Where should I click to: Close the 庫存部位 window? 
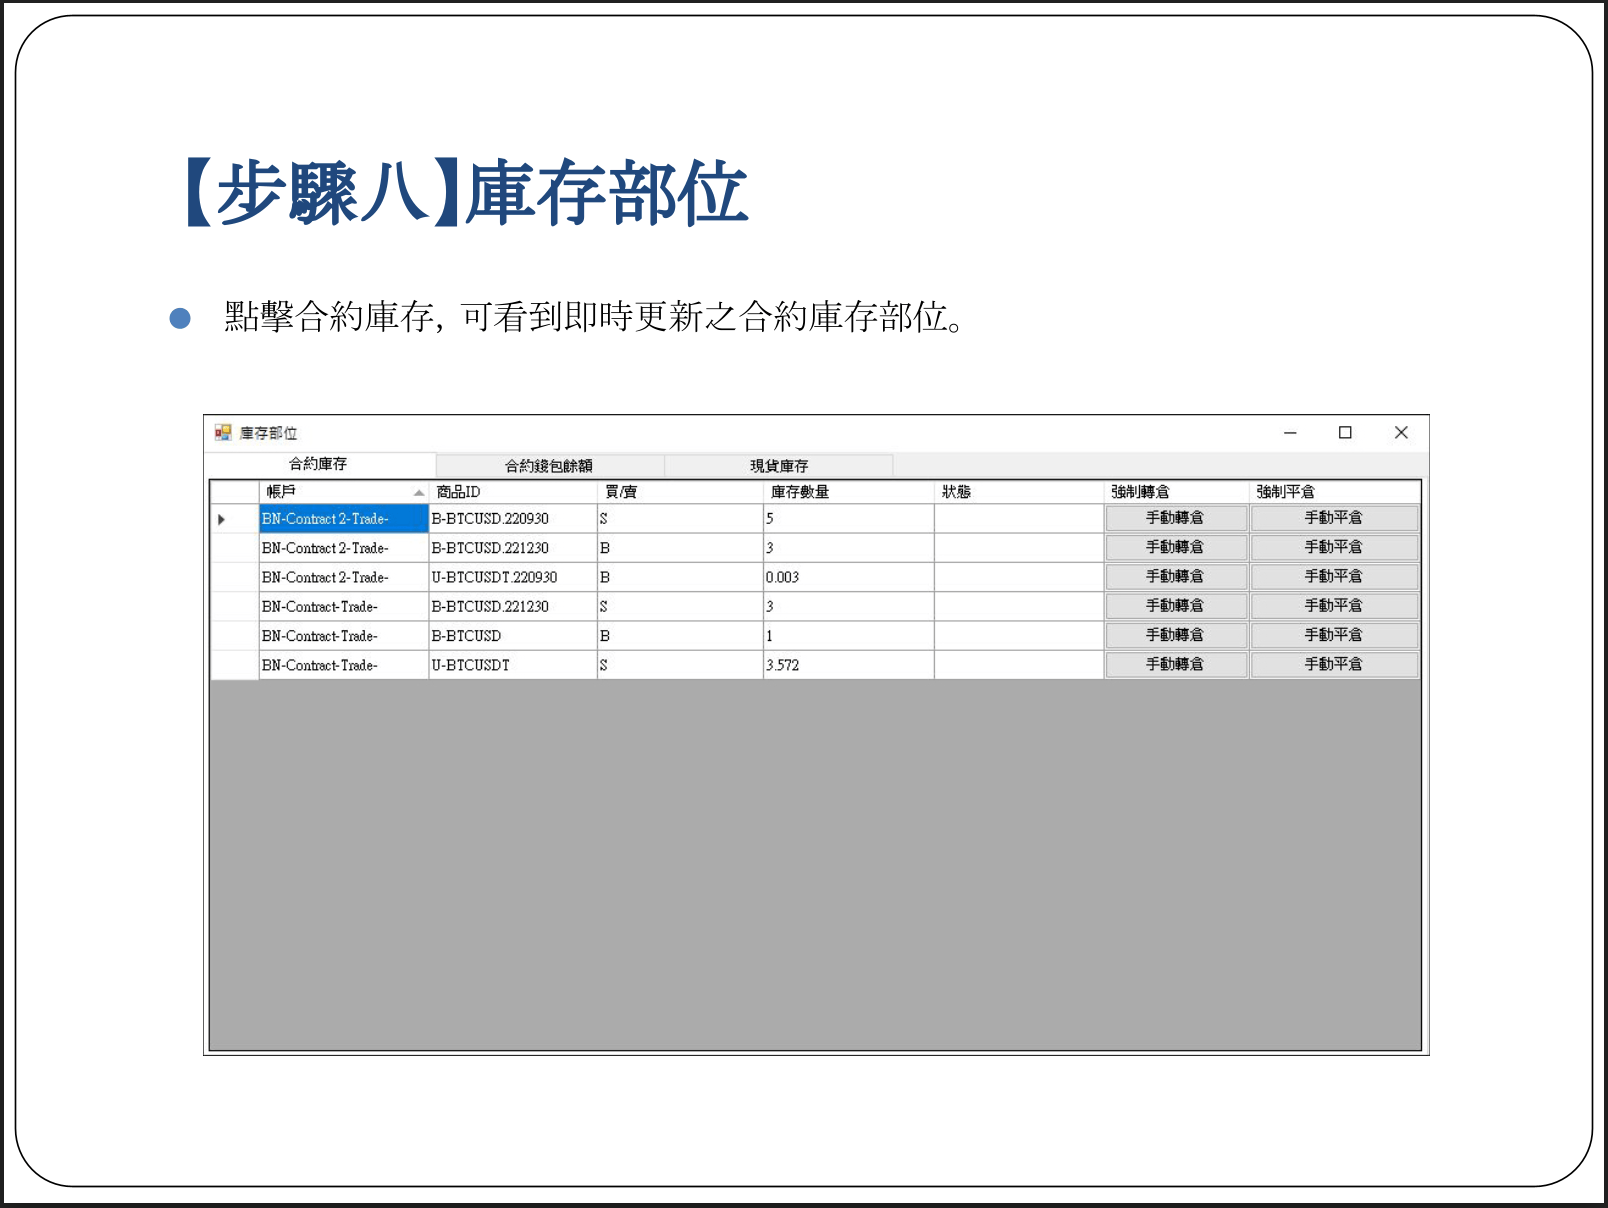[x=1401, y=432]
